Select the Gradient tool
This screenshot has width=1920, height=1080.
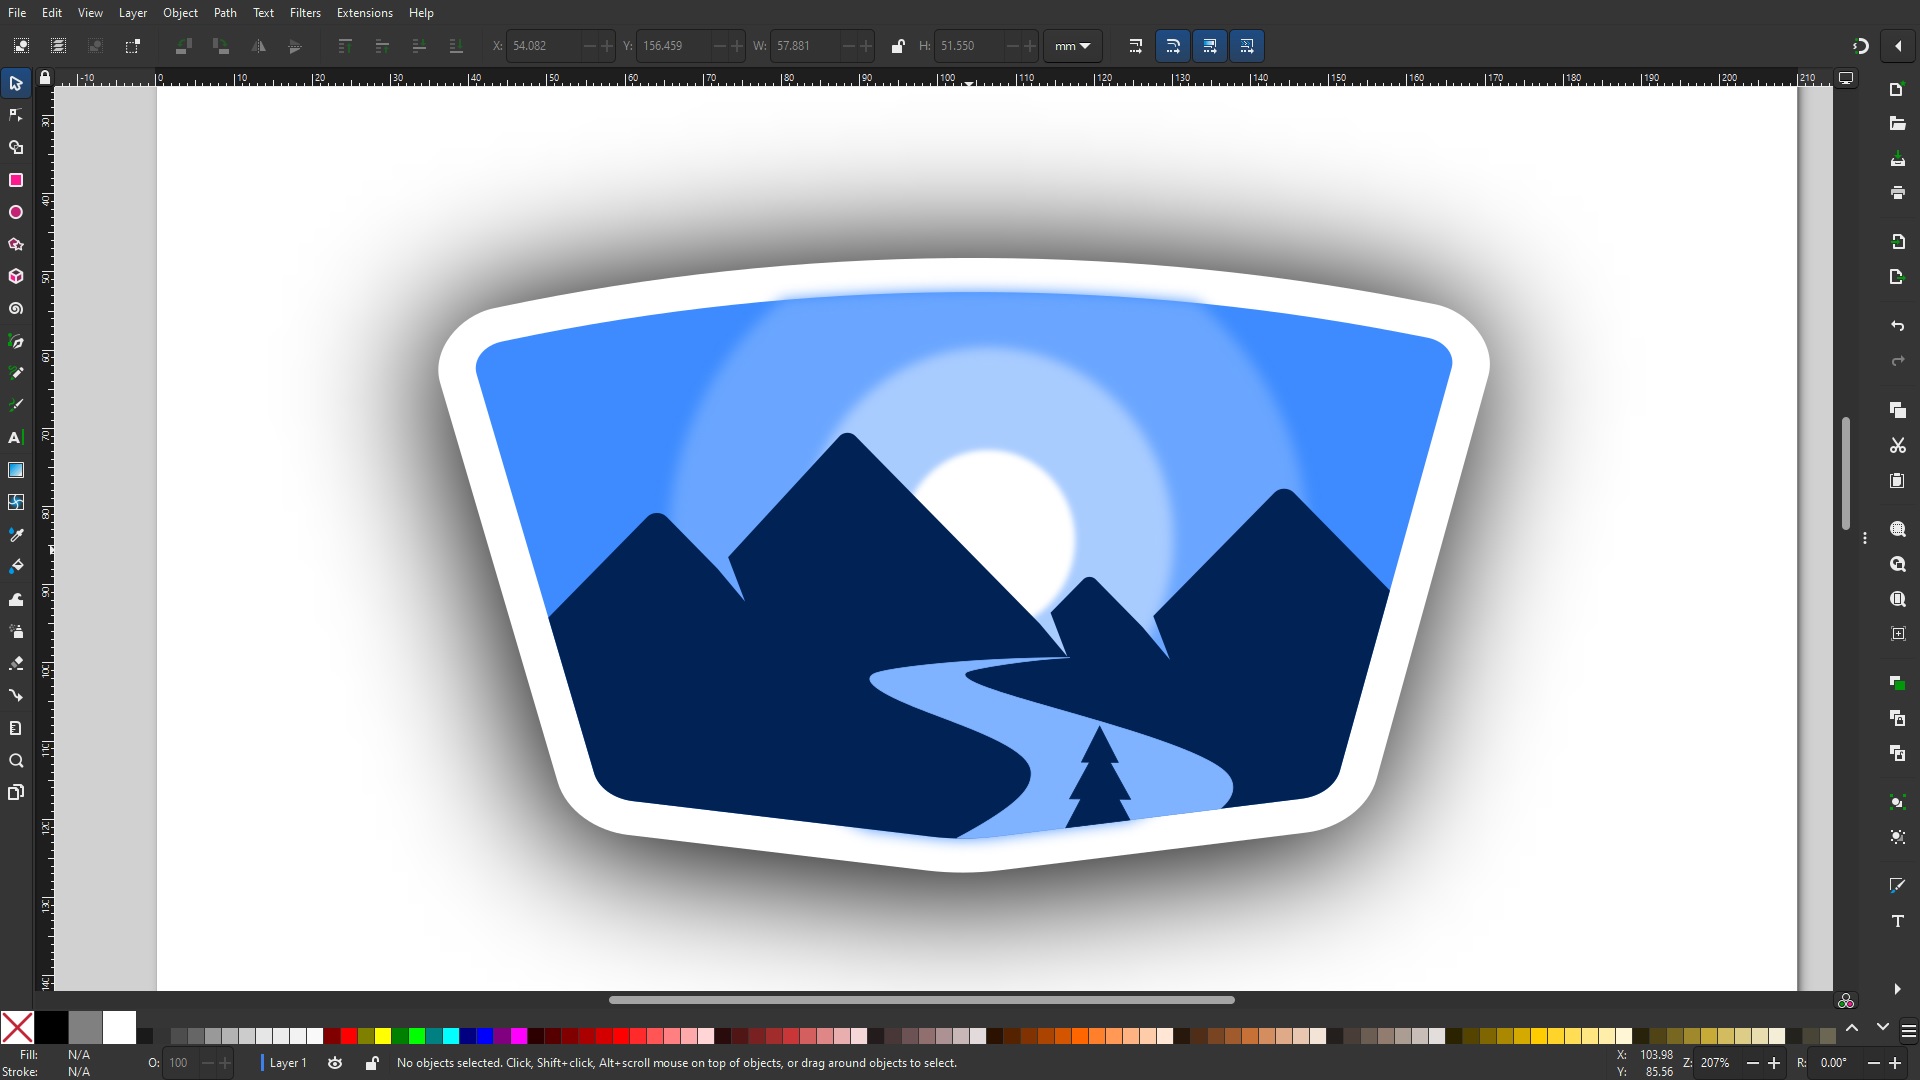[x=16, y=470]
